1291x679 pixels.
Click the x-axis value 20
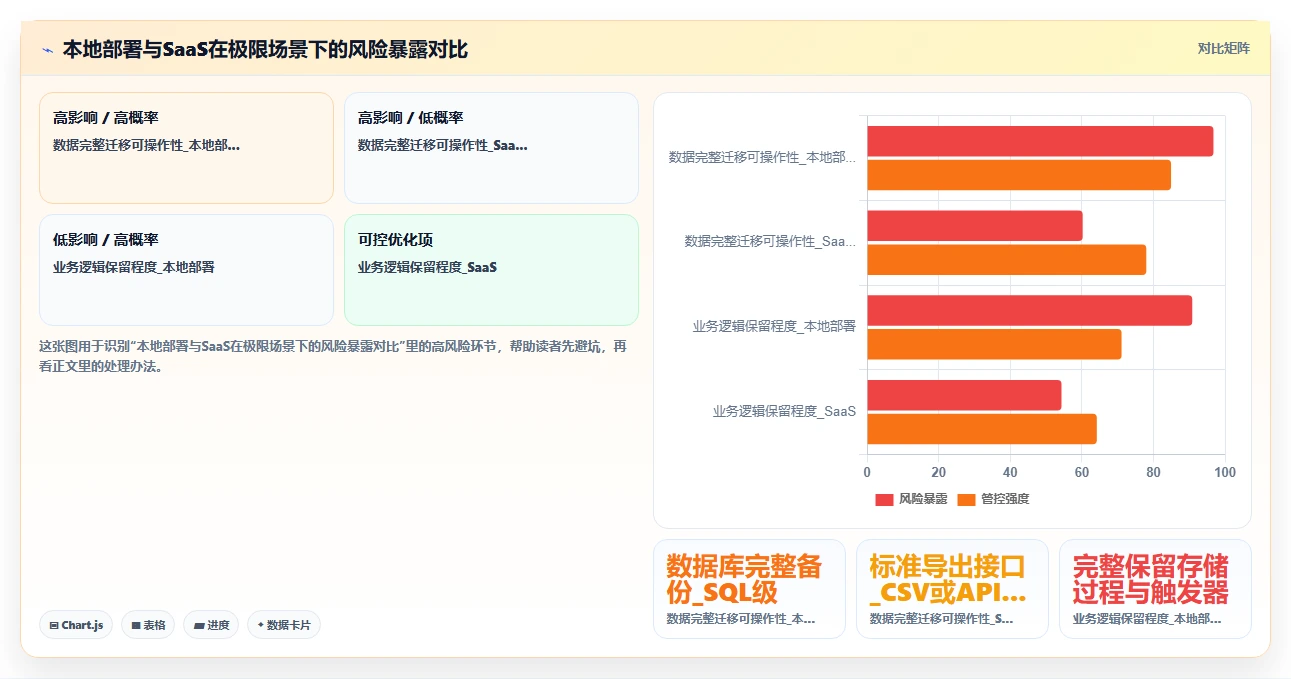939,472
